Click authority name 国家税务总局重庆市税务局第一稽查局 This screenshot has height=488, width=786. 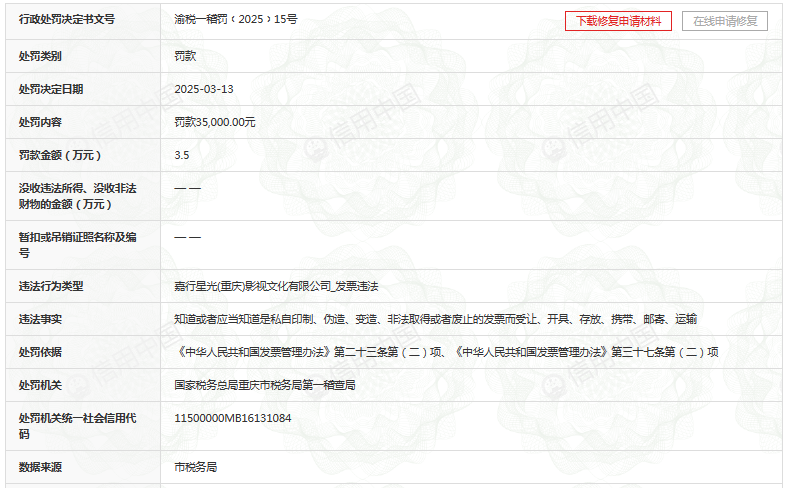264,385
